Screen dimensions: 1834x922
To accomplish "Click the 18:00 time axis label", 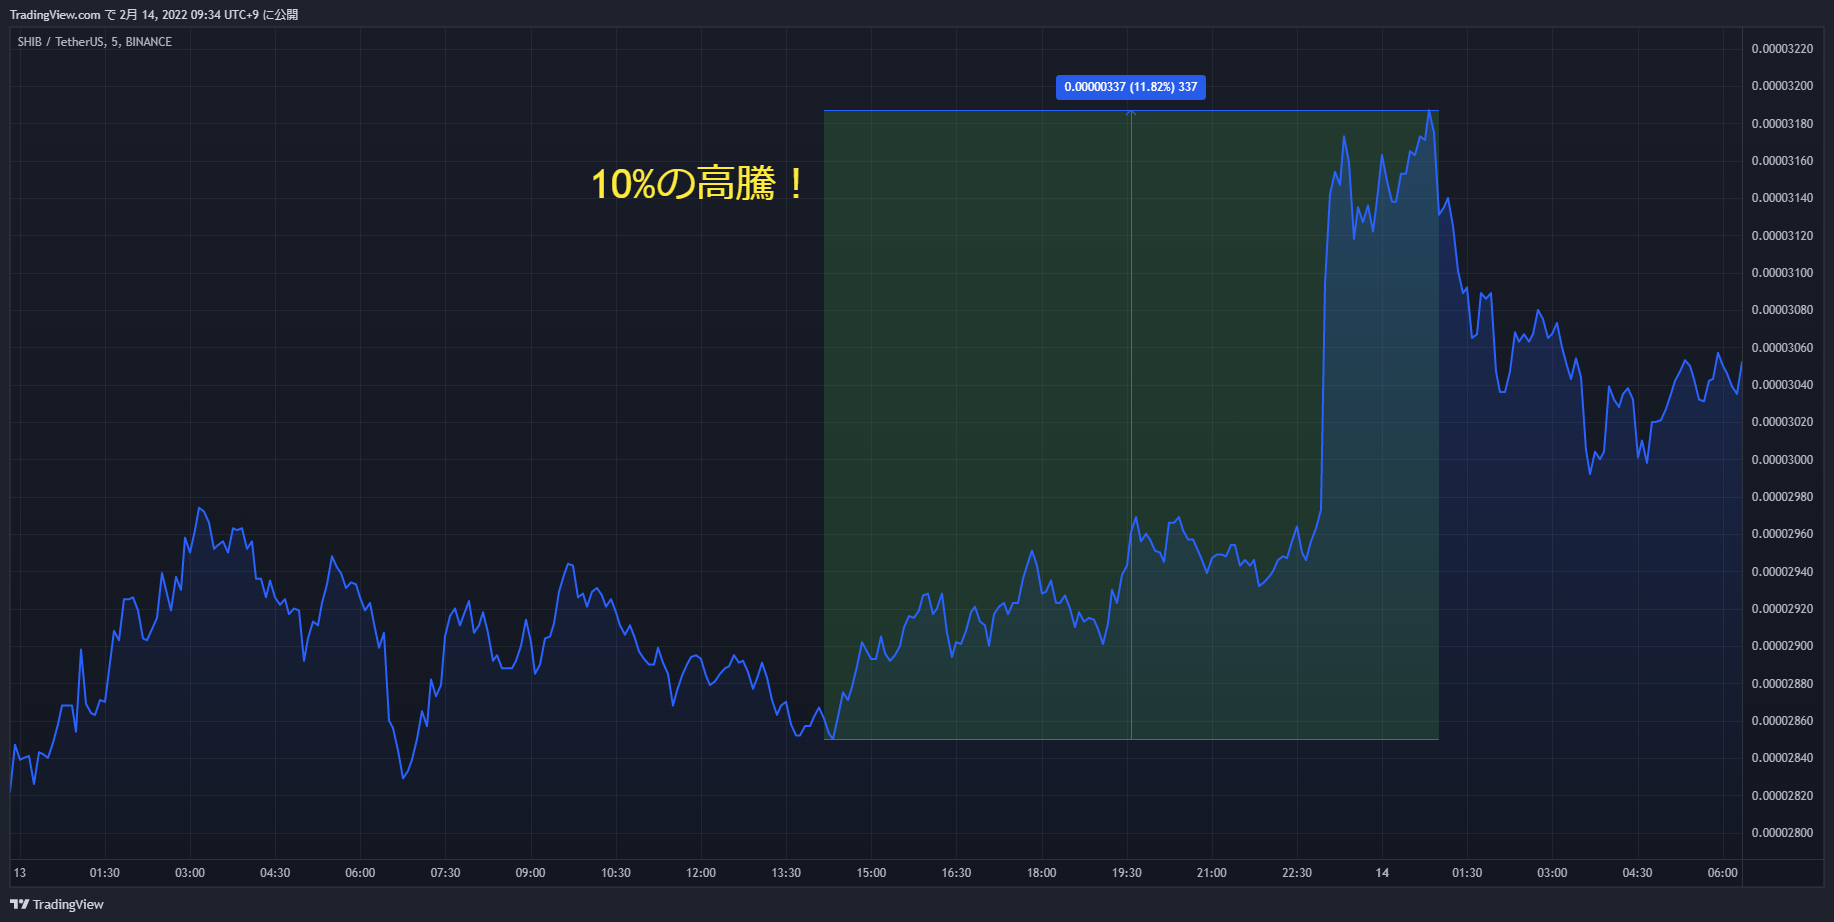I will click(1041, 873).
